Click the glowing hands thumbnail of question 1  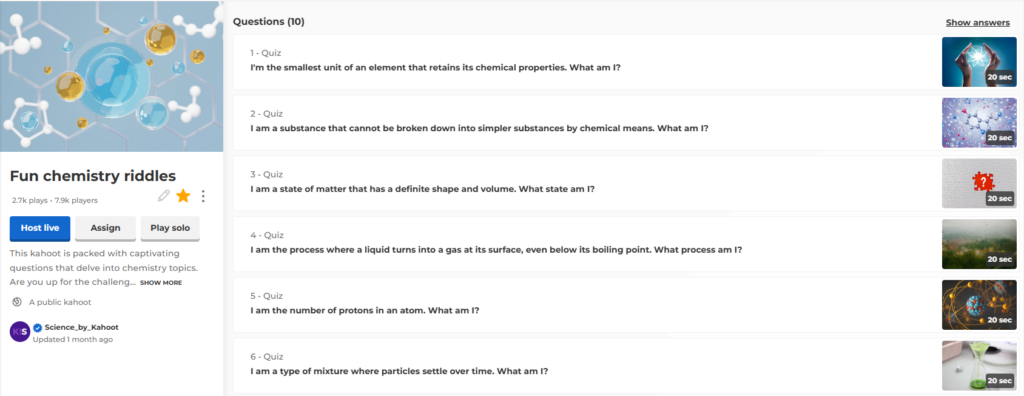979,62
